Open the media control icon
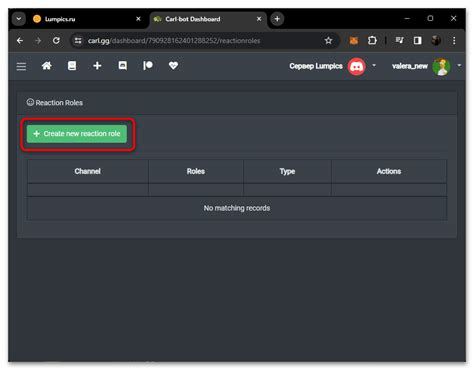The height and width of the screenshot is (370, 474). pos(399,41)
